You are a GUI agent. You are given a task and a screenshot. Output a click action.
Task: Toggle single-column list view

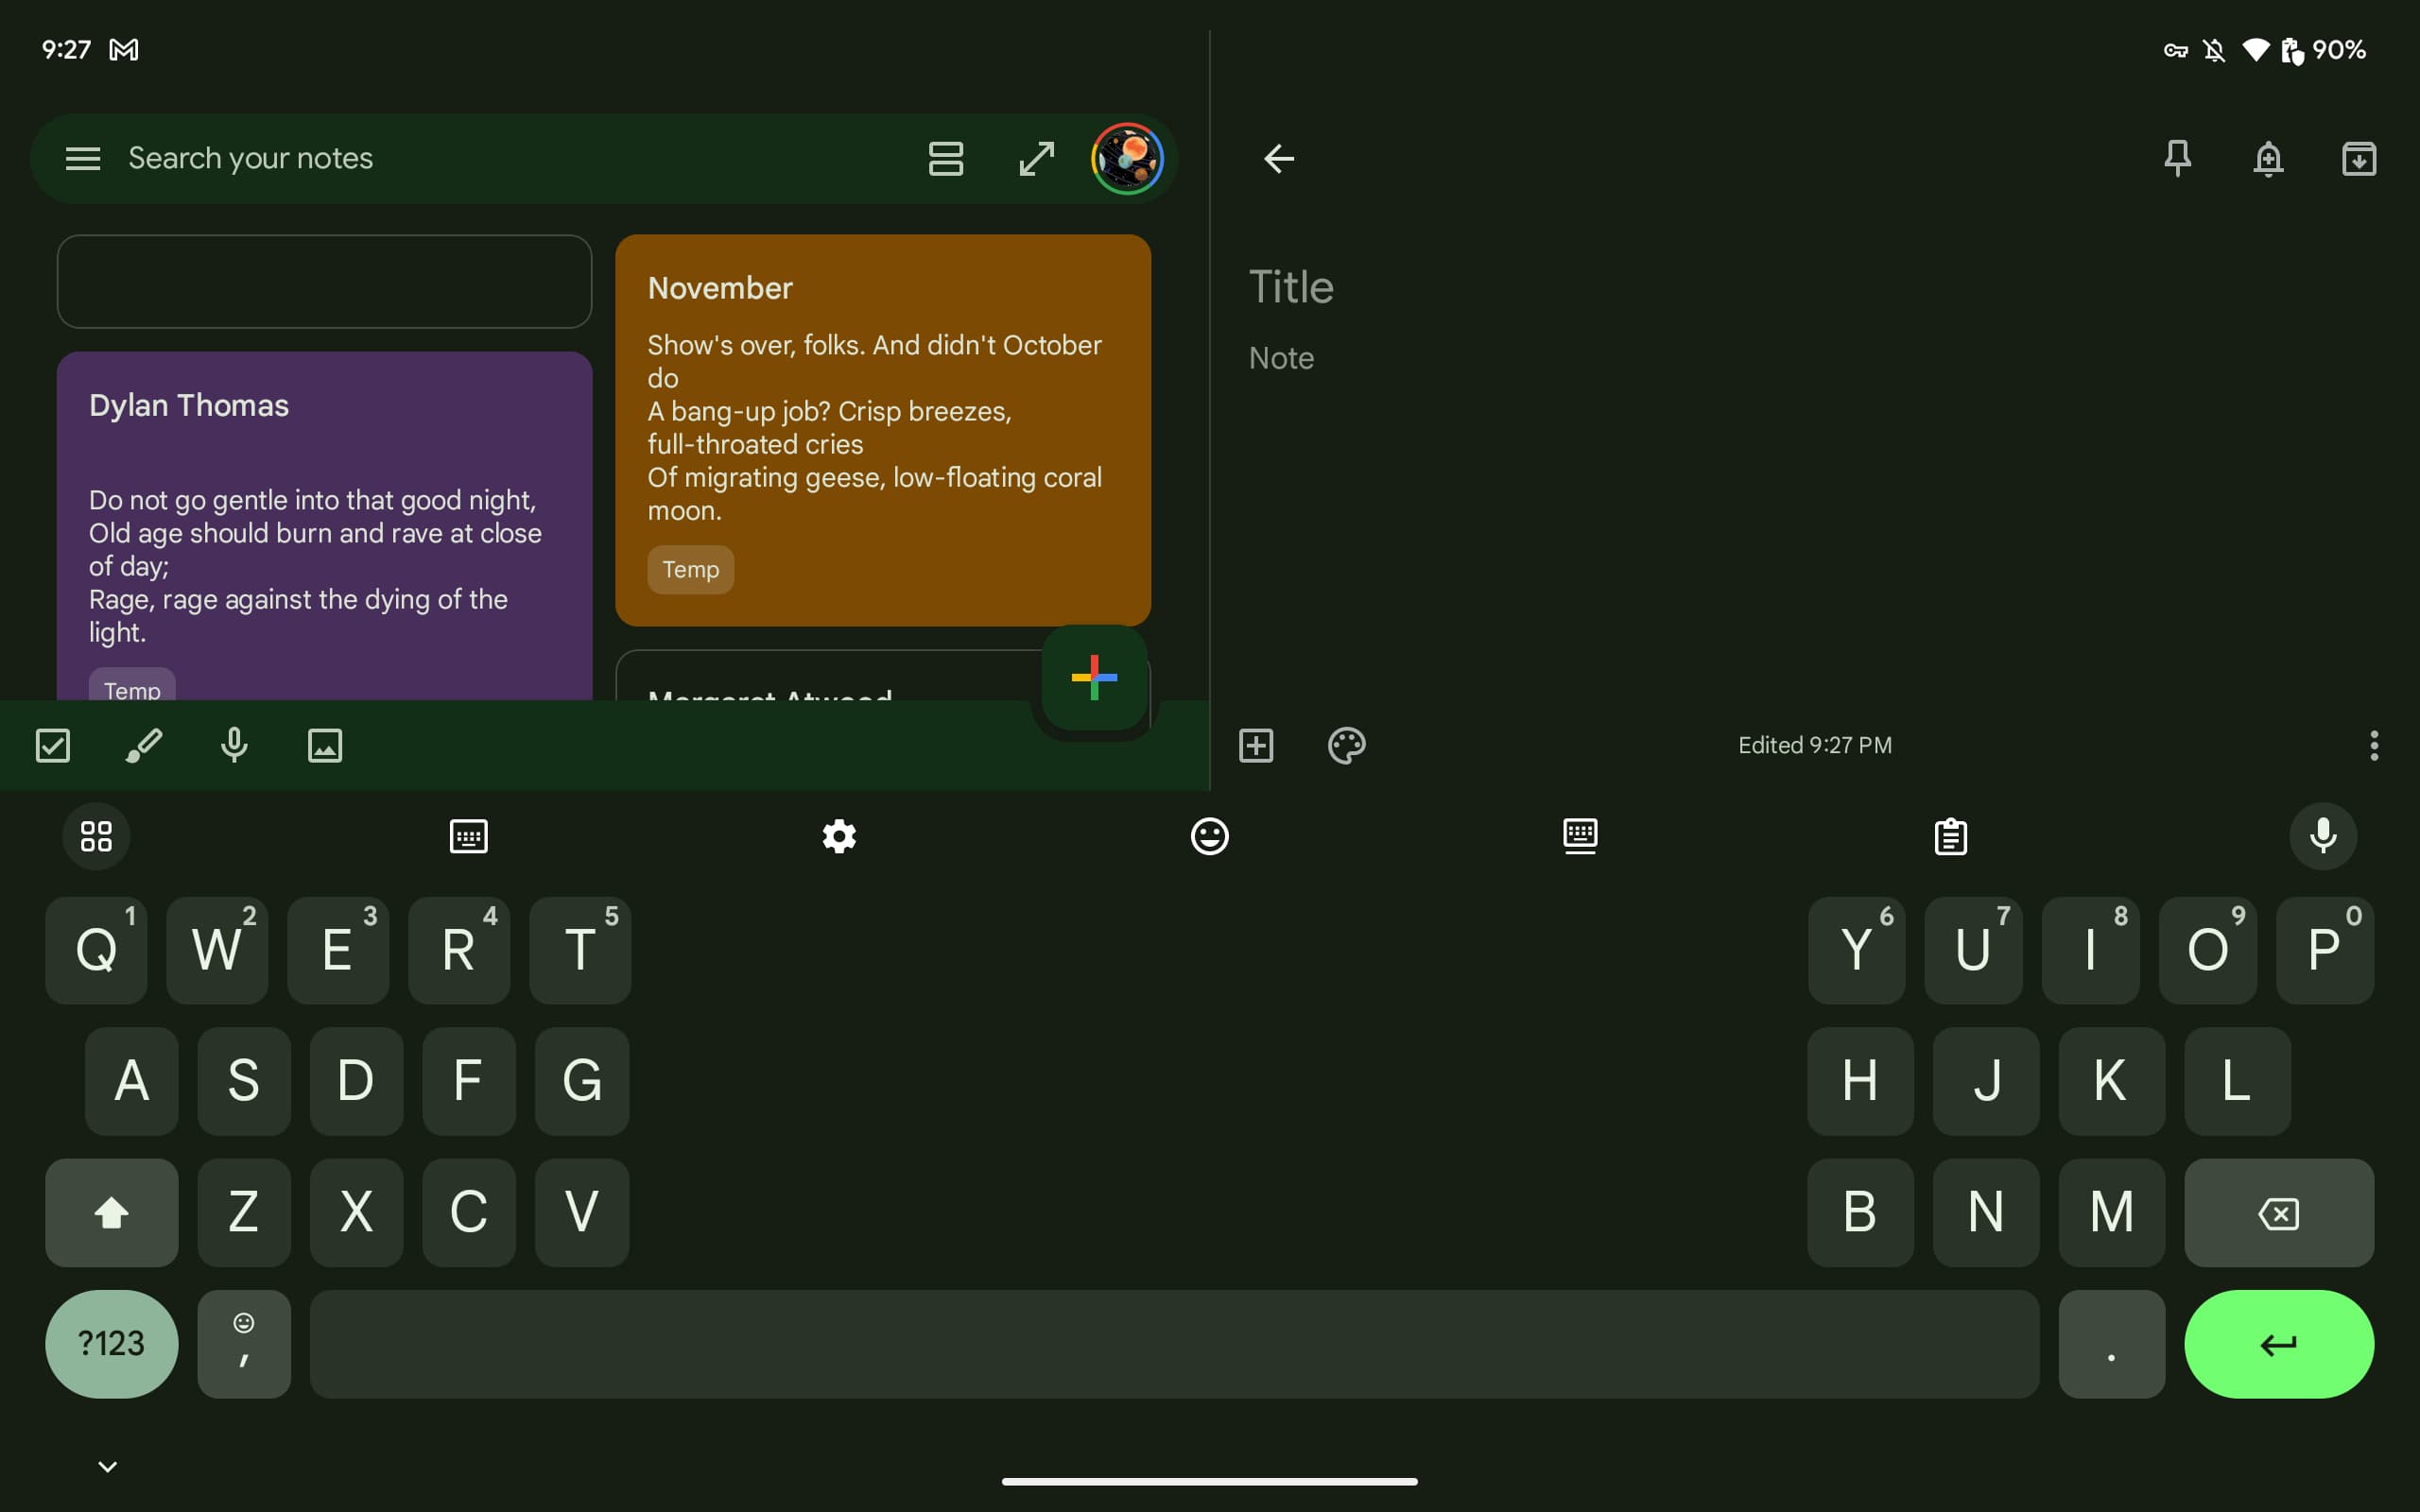[x=945, y=158]
